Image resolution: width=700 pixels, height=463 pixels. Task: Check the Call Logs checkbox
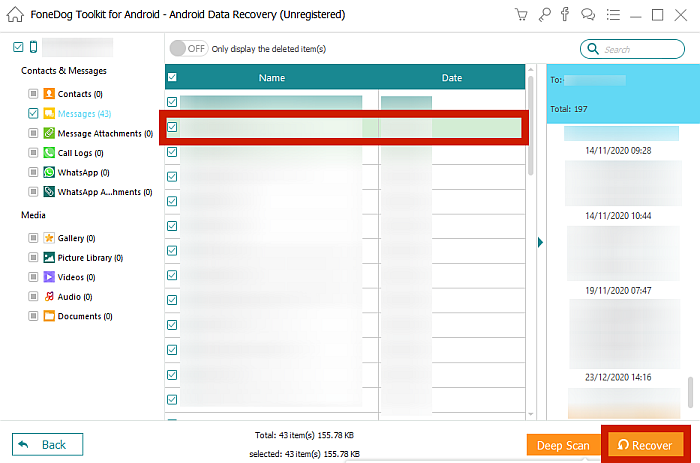tap(33, 153)
